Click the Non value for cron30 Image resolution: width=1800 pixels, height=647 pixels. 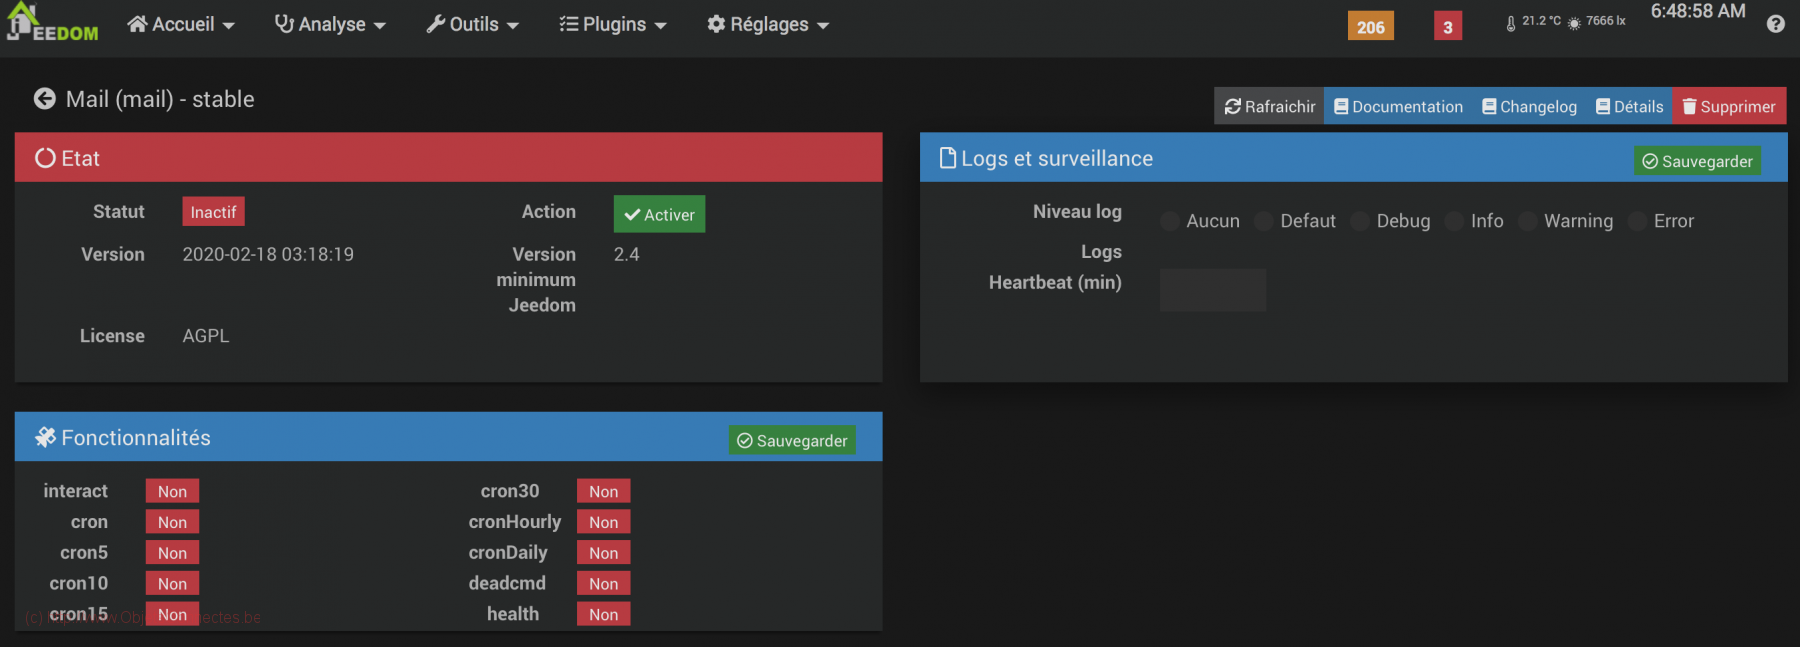coord(603,491)
